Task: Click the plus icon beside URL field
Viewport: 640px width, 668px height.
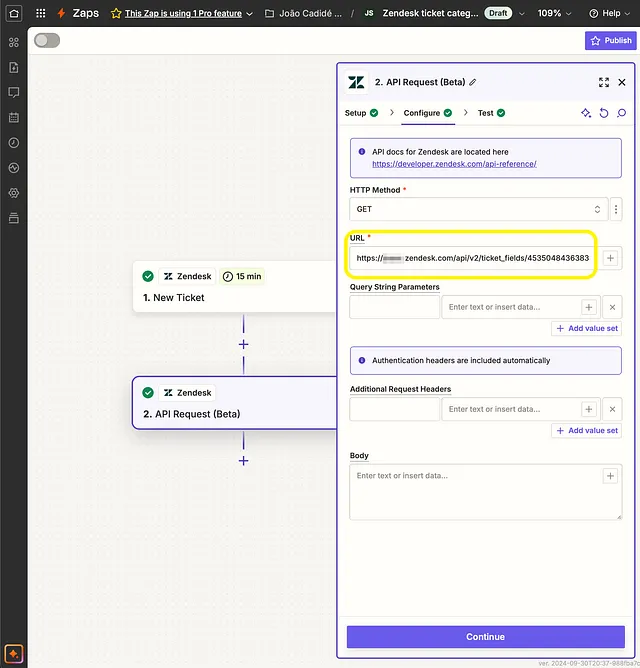Action: click(x=610, y=258)
